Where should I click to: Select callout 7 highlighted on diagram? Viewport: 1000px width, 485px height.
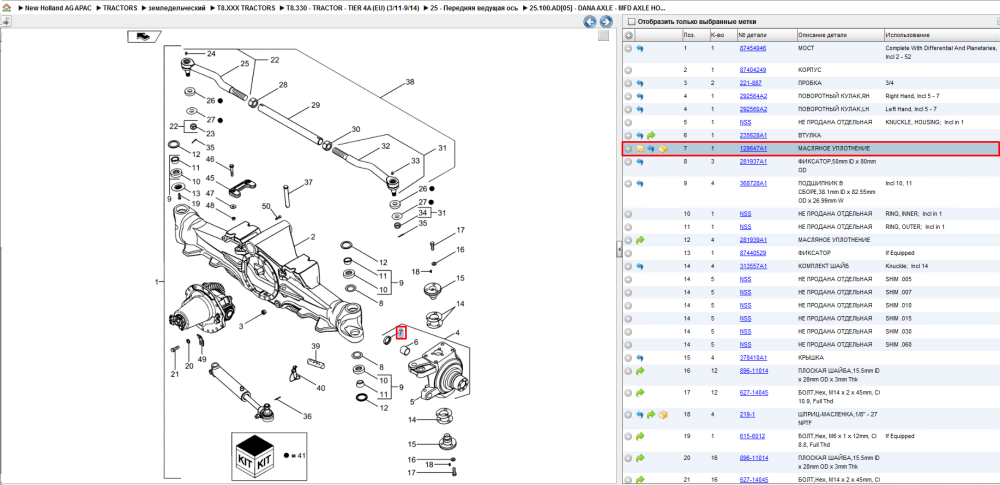point(401,332)
